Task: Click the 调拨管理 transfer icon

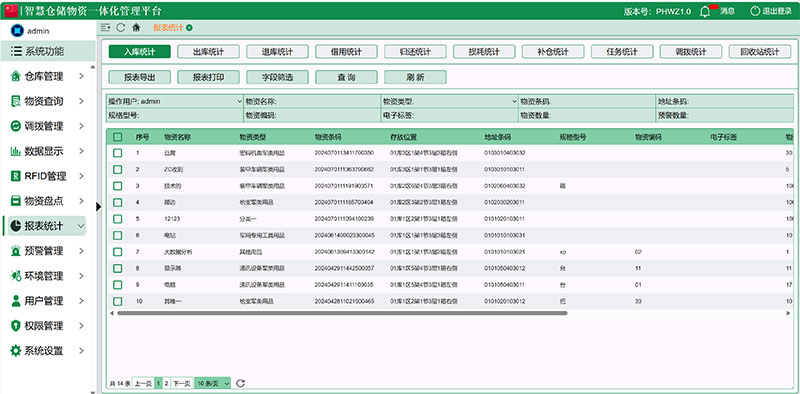Action: pyautogui.click(x=16, y=126)
